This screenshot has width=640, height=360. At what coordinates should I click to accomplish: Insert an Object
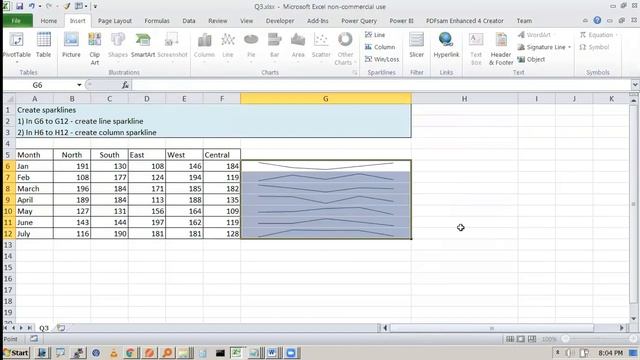point(531,59)
